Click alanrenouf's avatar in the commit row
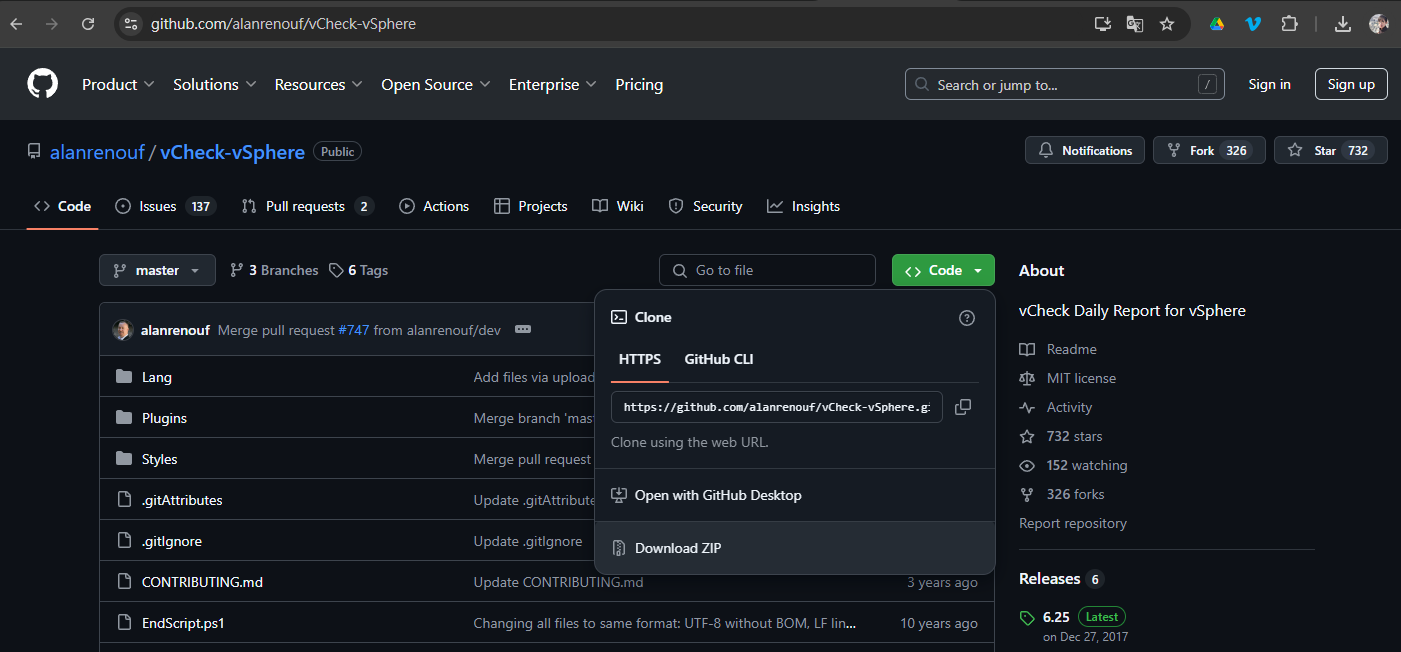 (122, 330)
